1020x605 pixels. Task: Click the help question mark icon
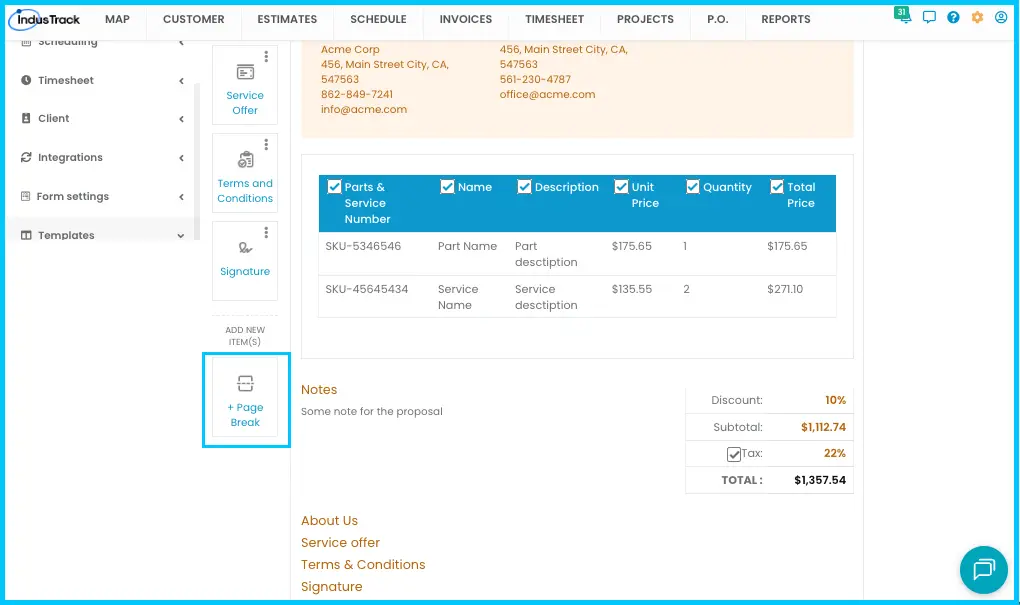point(953,18)
